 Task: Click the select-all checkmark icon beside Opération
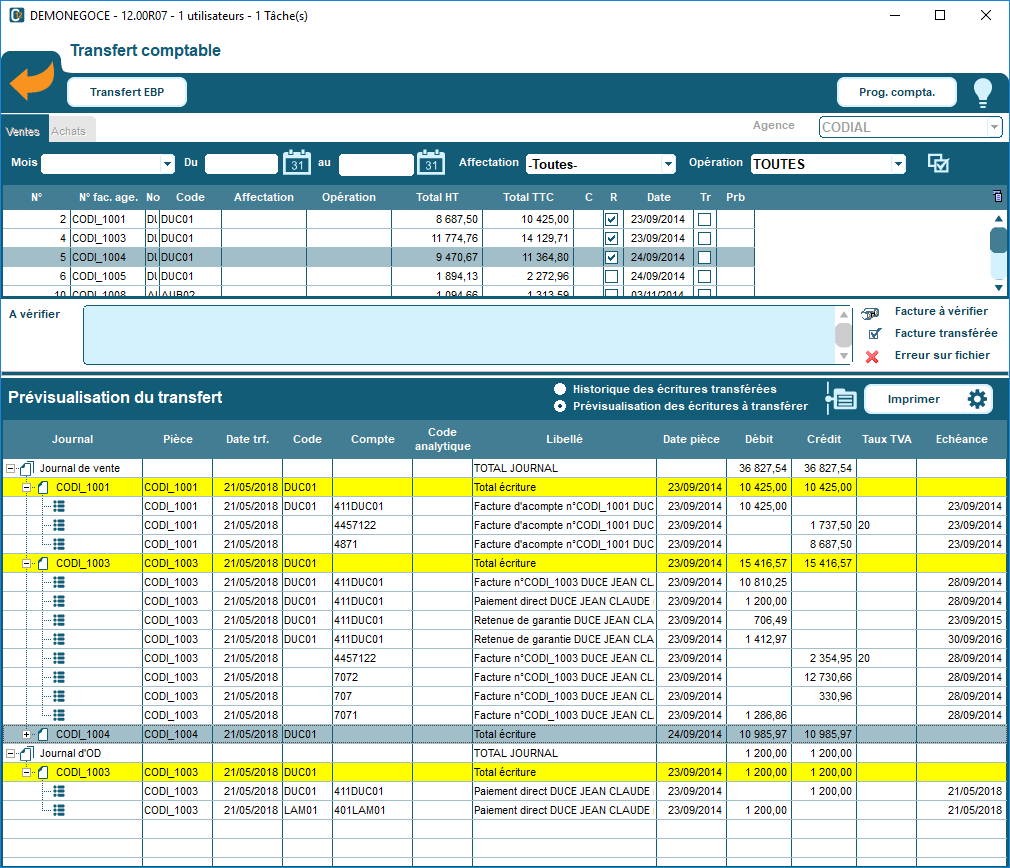938,163
